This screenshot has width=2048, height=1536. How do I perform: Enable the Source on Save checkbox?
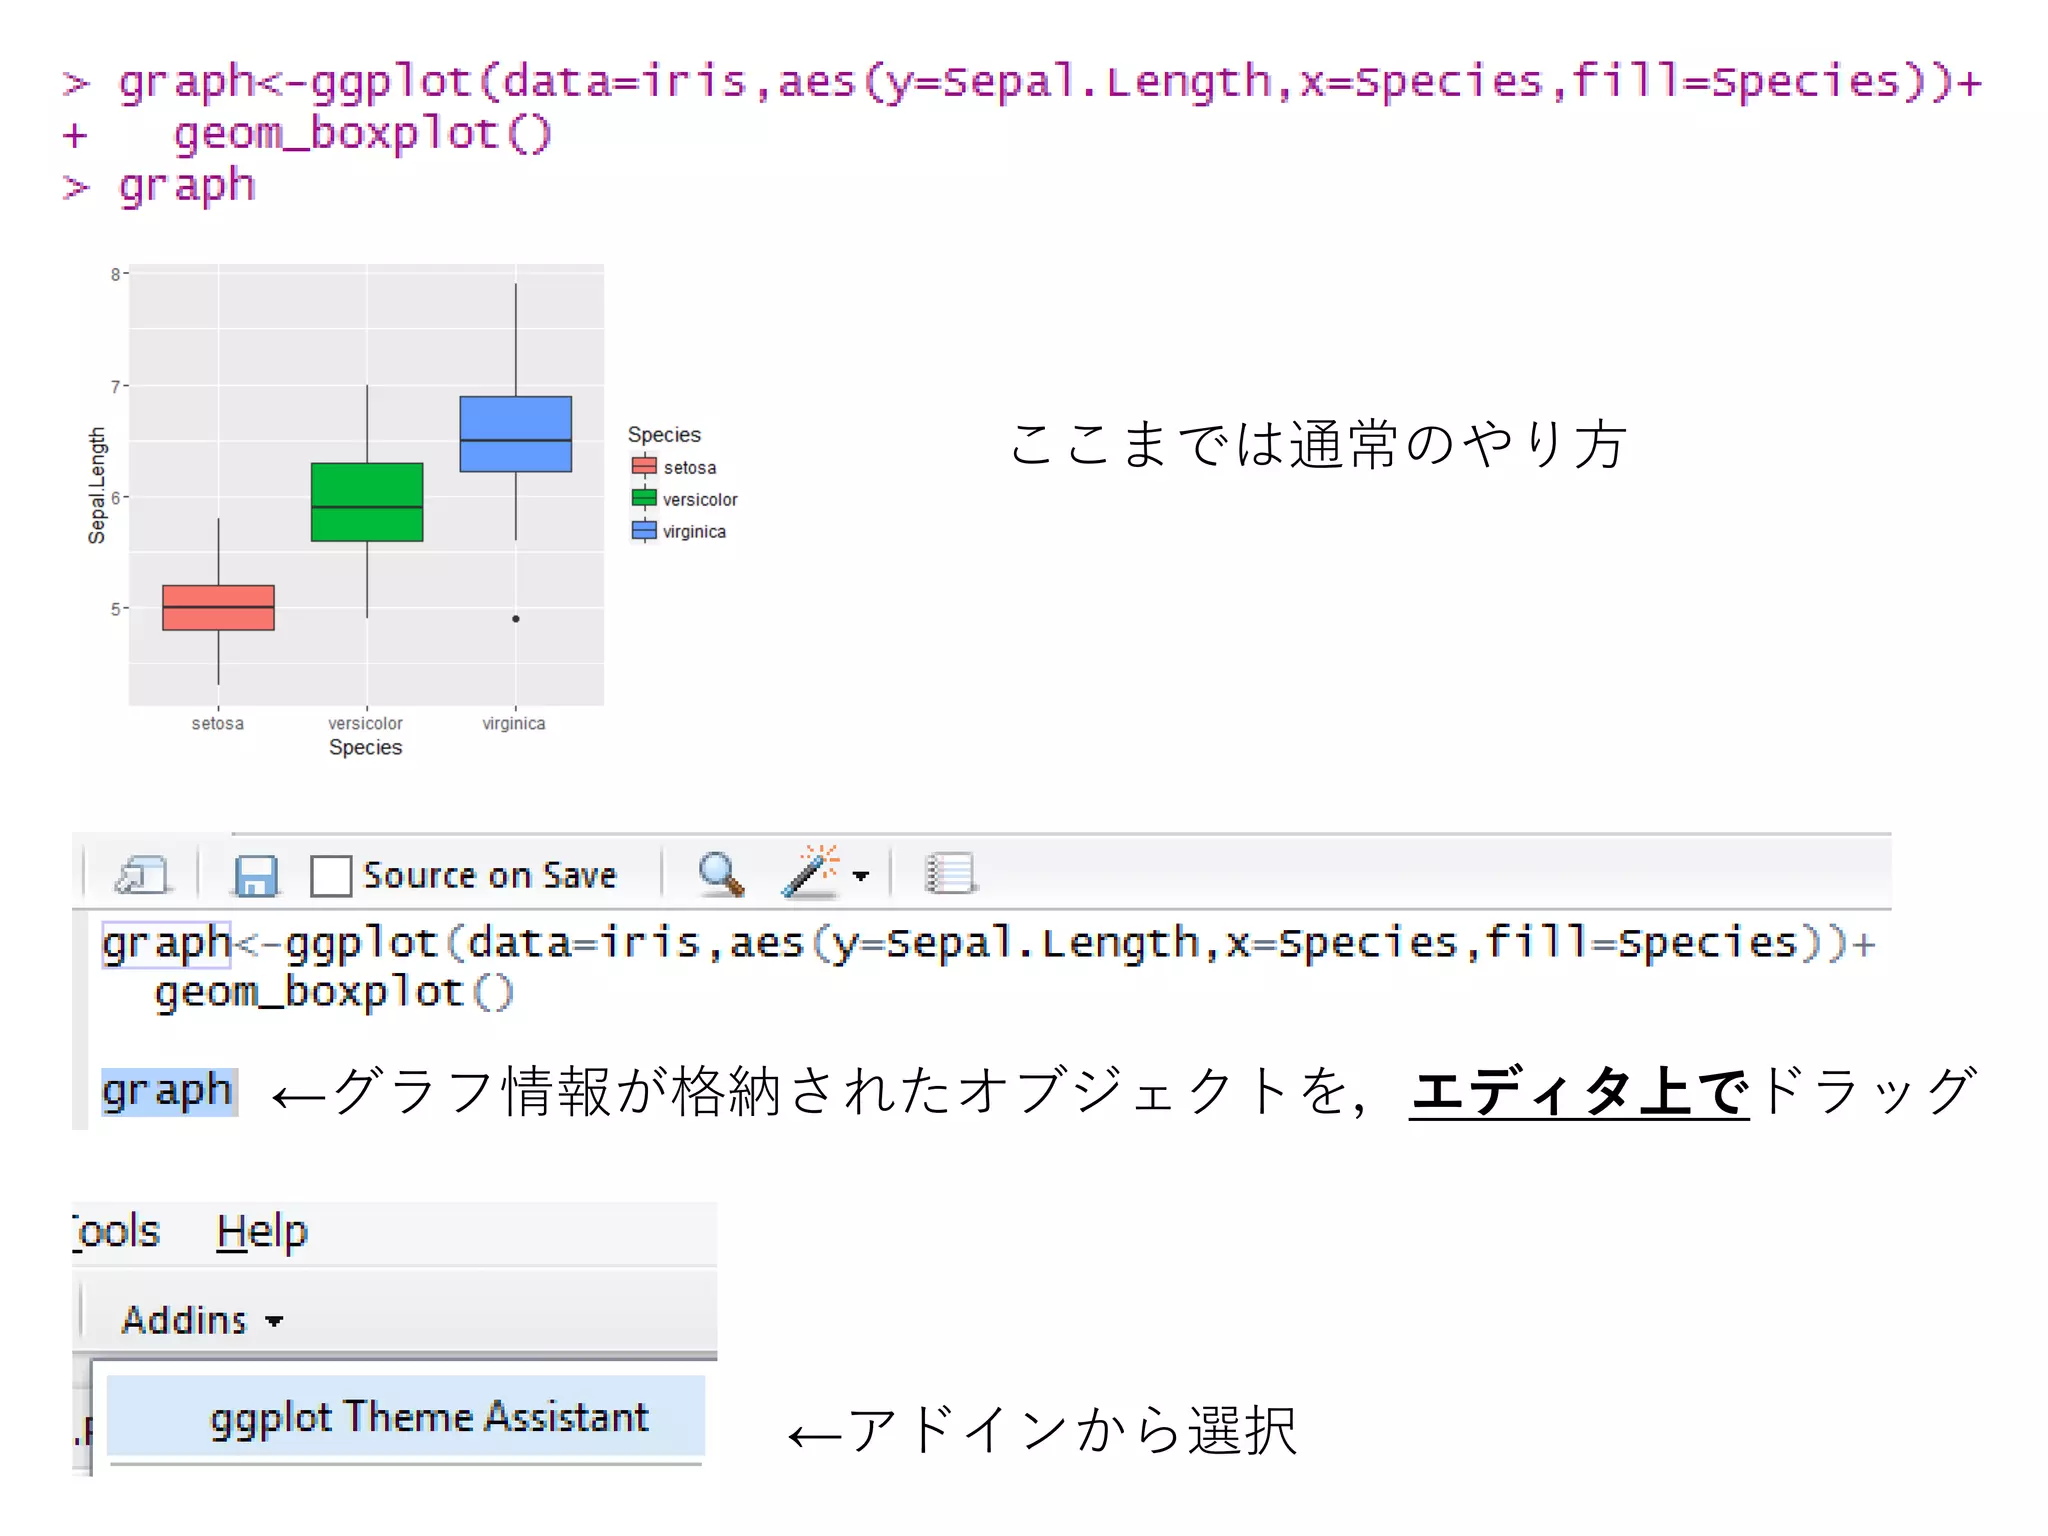(x=330, y=876)
